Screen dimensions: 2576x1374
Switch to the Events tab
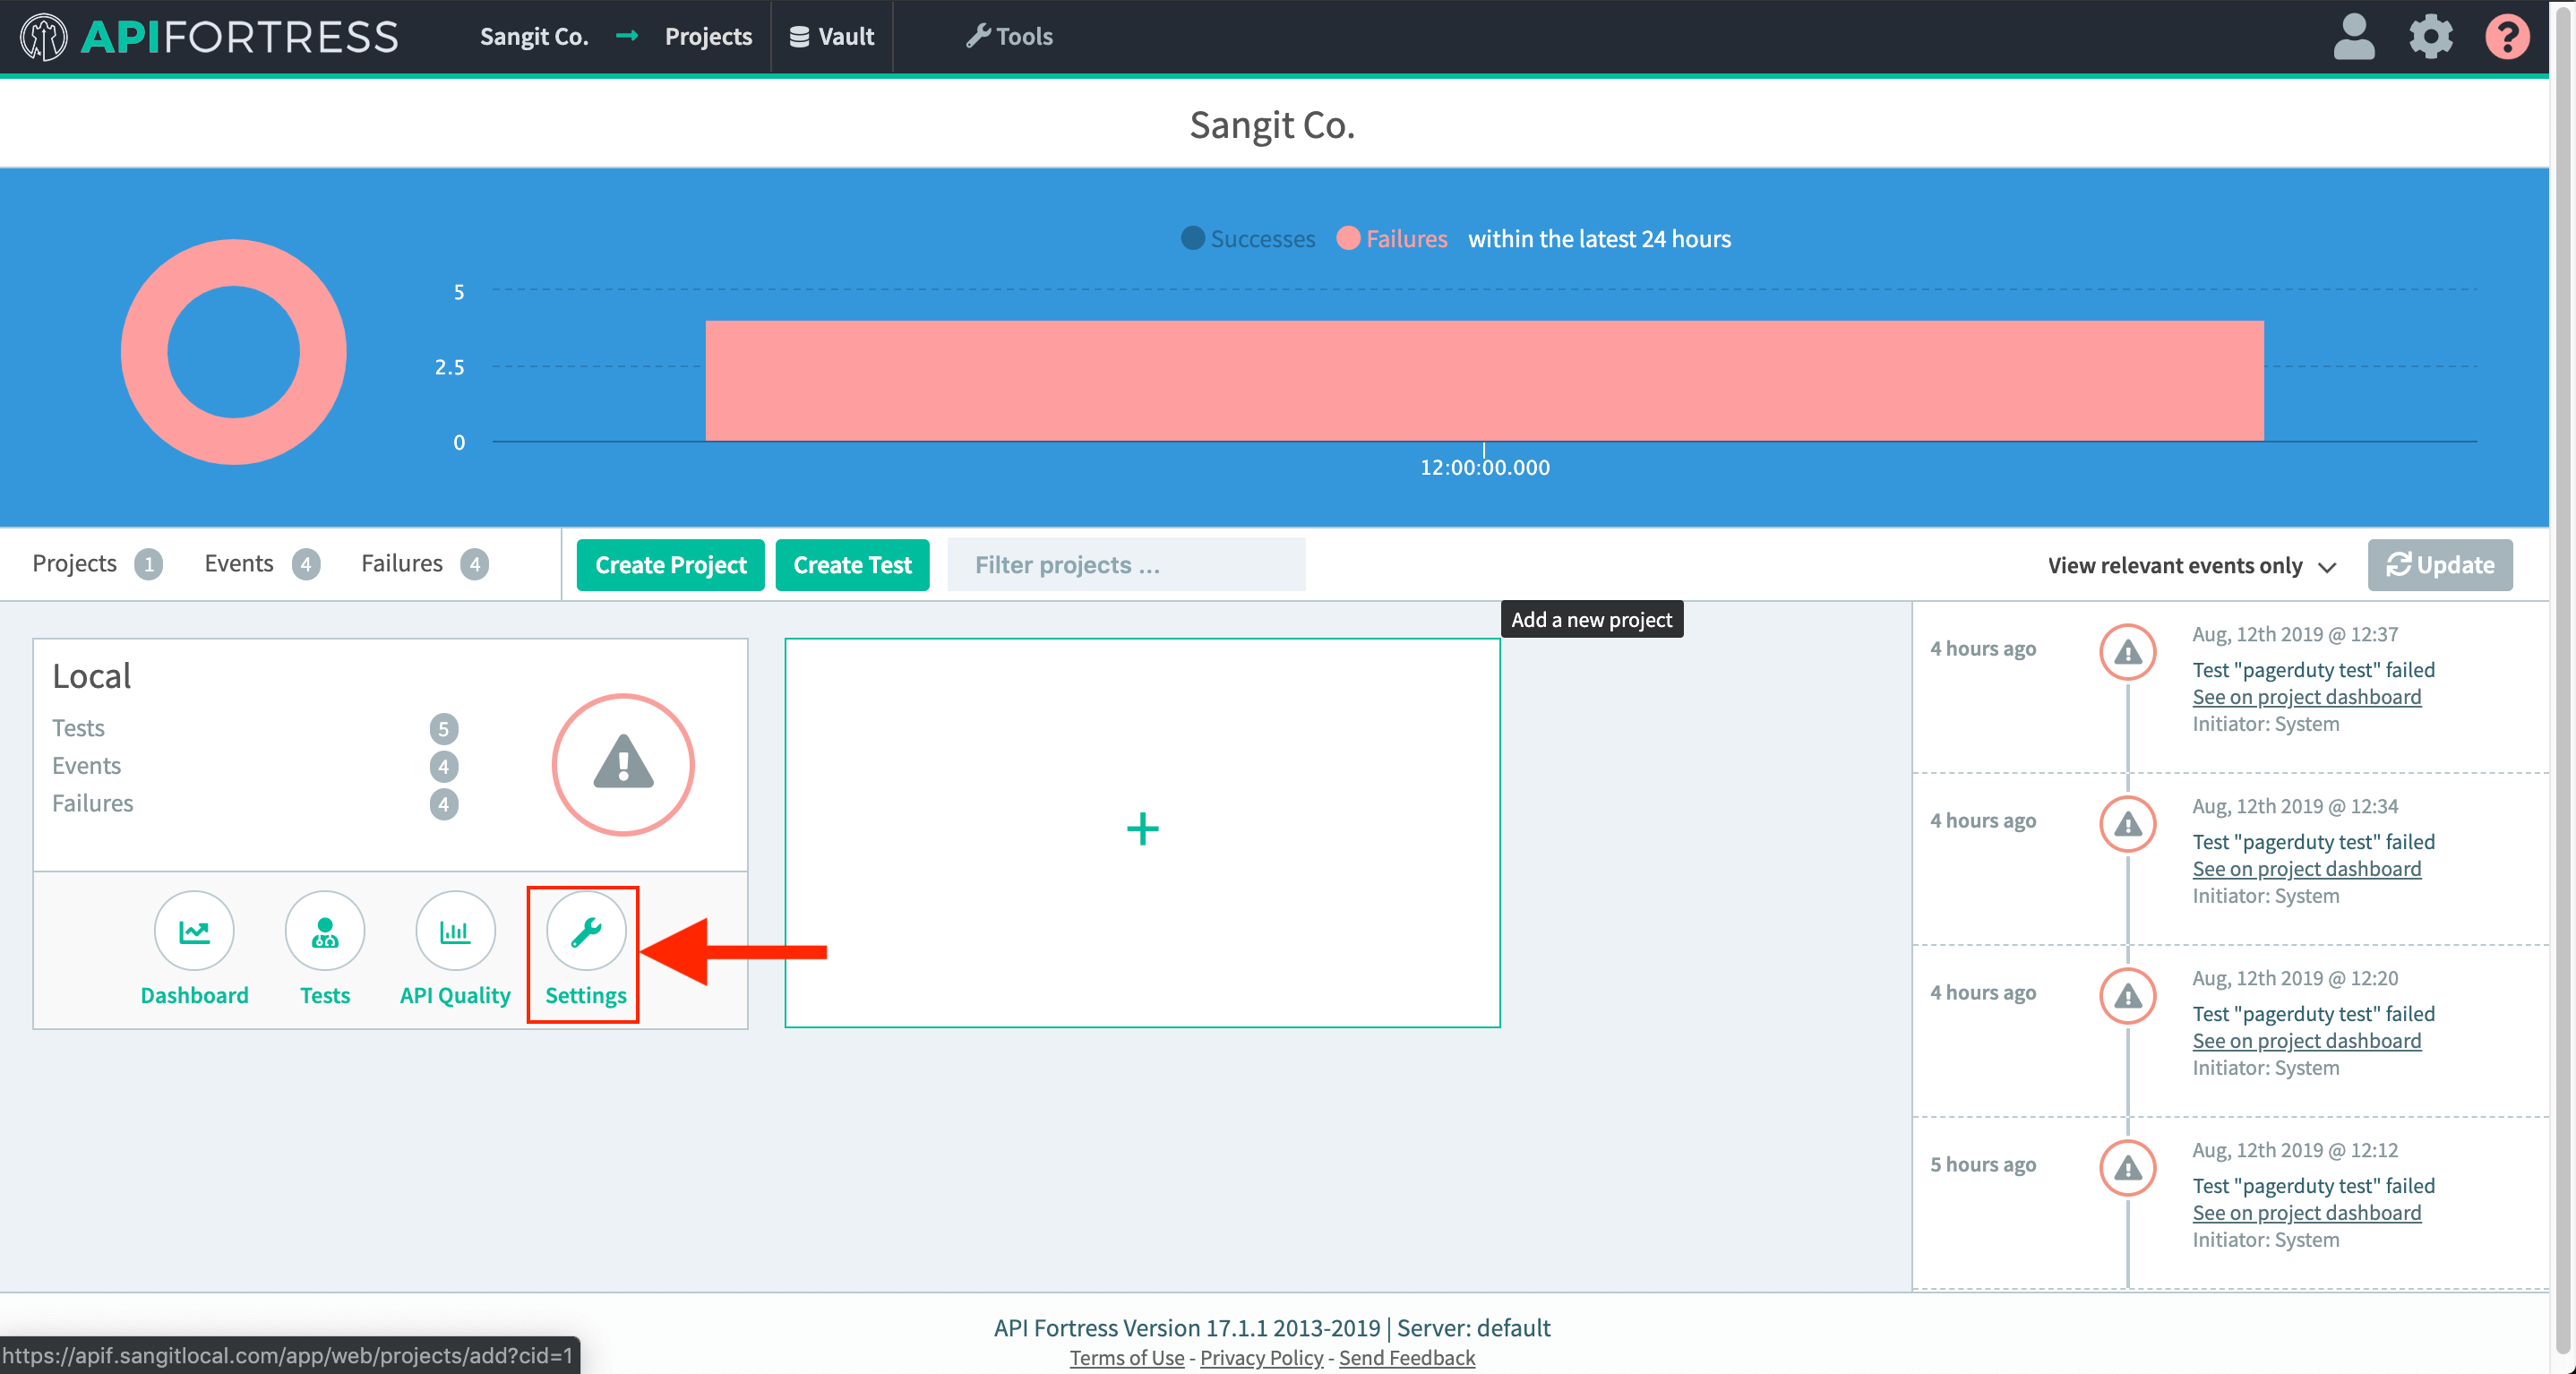coord(238,564)
